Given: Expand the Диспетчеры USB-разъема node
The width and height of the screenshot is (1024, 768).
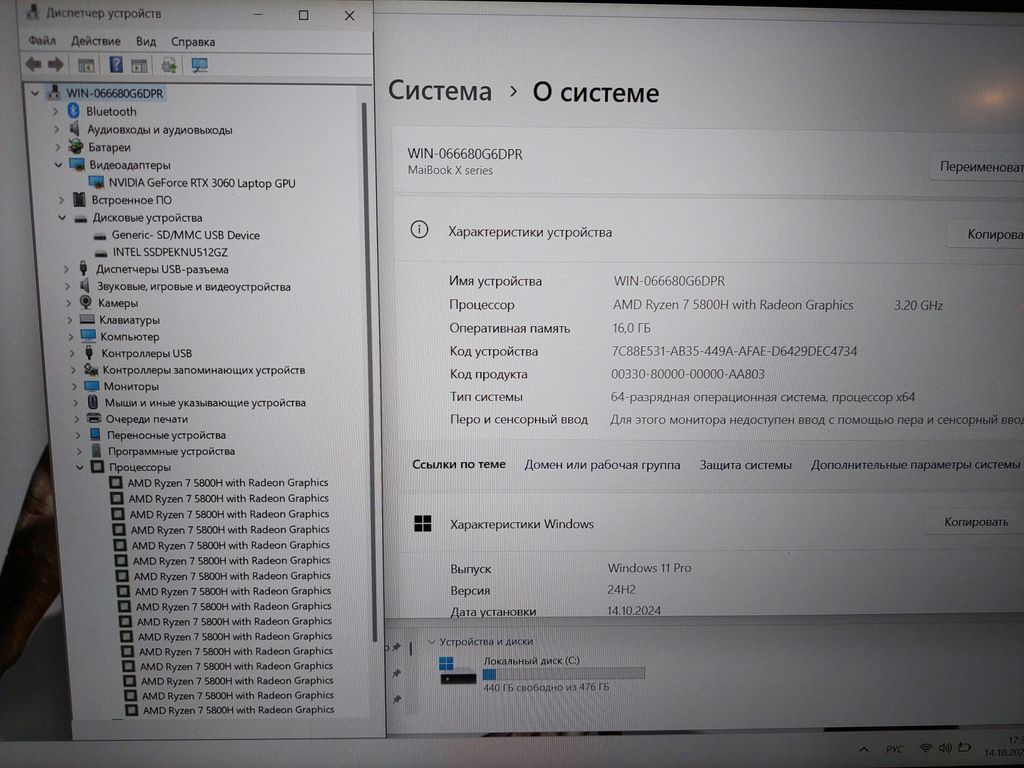Looking at the screenshot, I should point(65,268).
